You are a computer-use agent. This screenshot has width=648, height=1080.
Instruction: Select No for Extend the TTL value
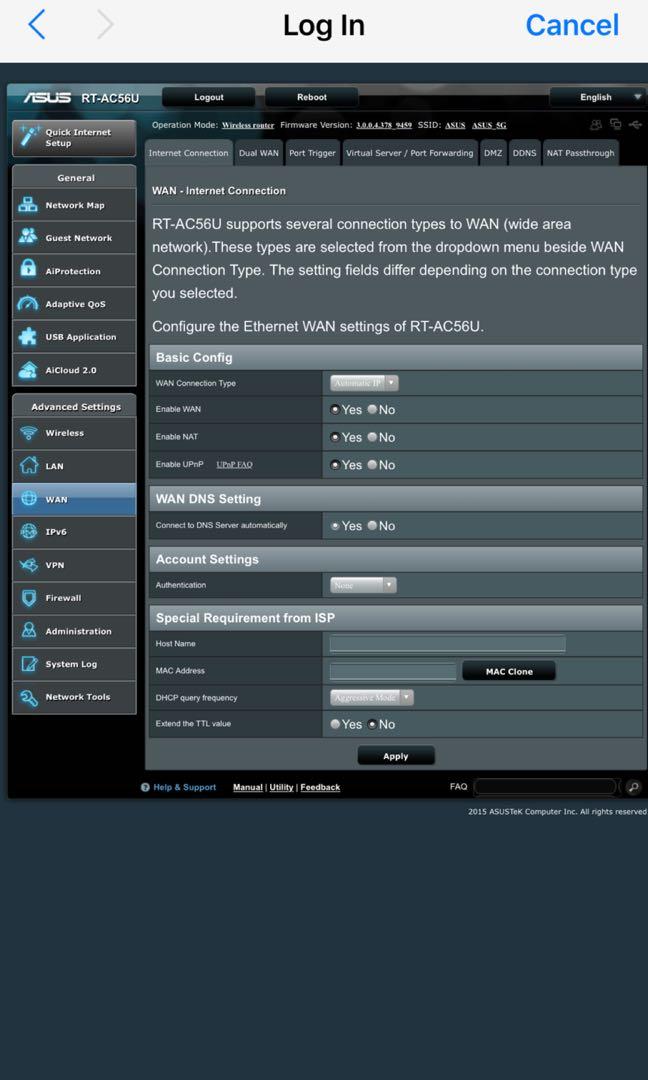[372, 725]
